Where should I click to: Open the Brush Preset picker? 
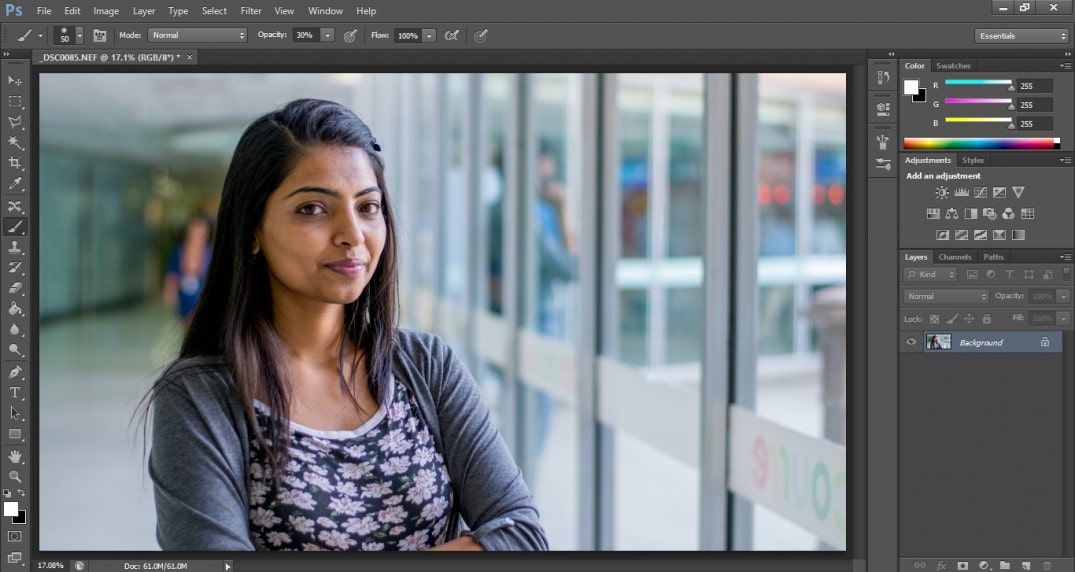click(x=69, y=35)
